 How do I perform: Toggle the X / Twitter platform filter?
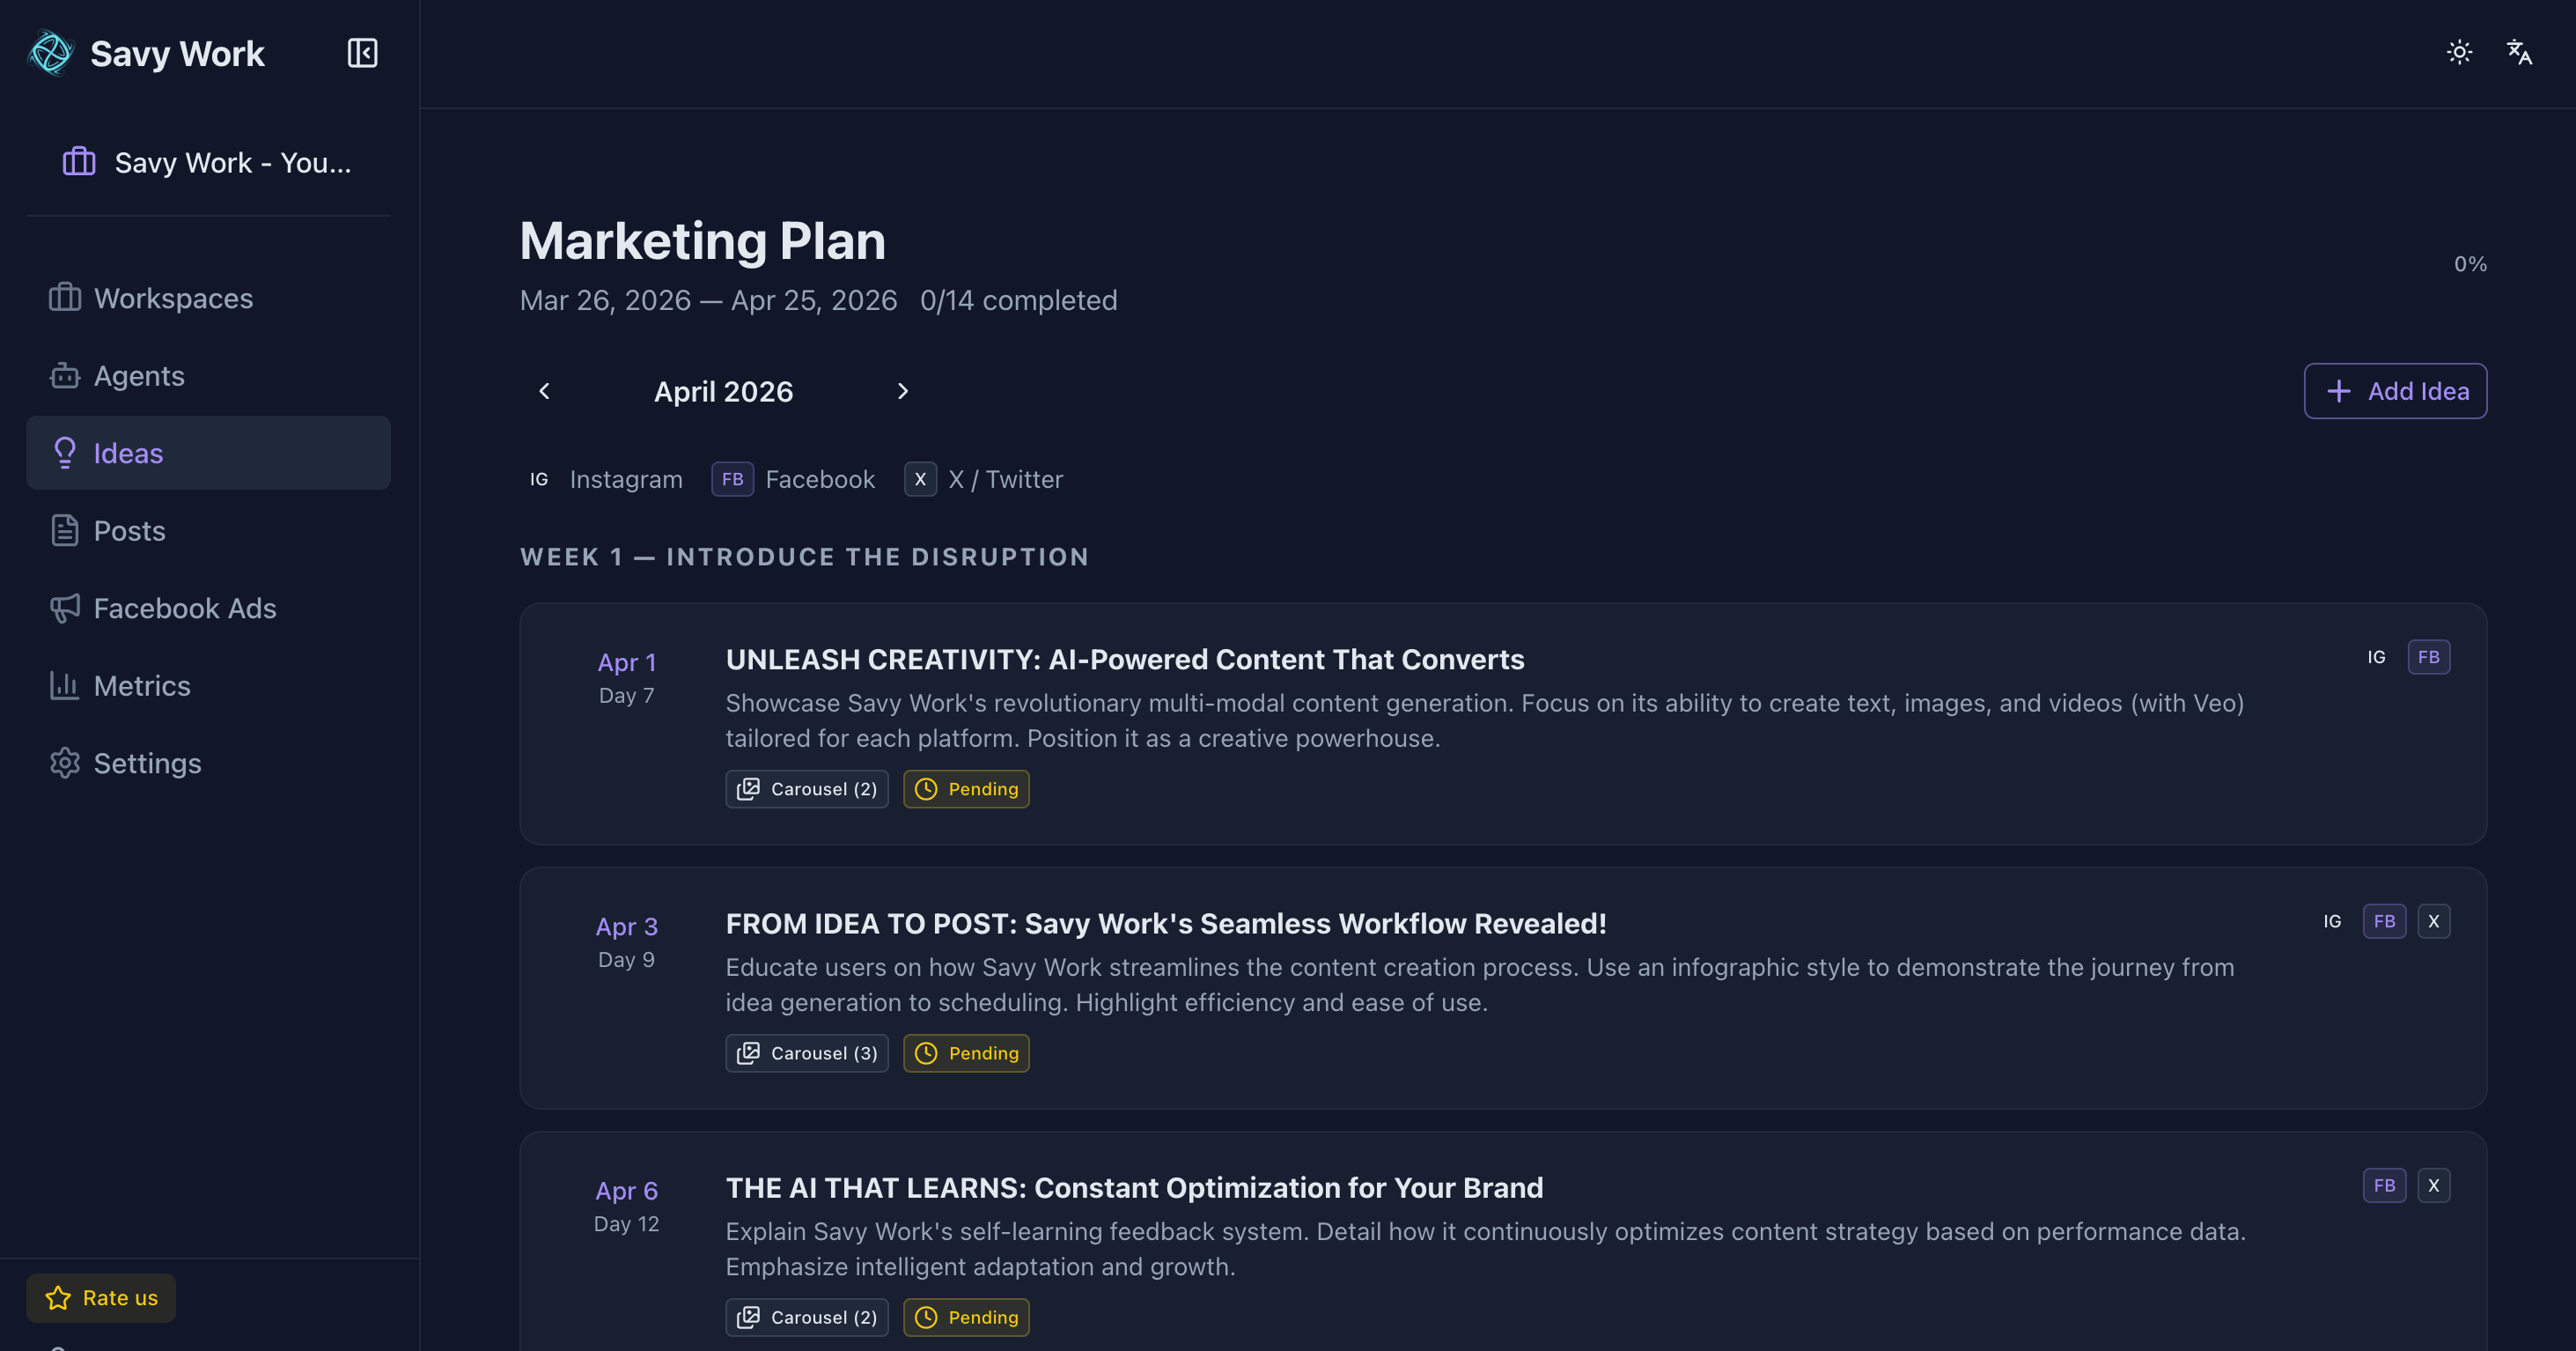(x=984, y=479)
